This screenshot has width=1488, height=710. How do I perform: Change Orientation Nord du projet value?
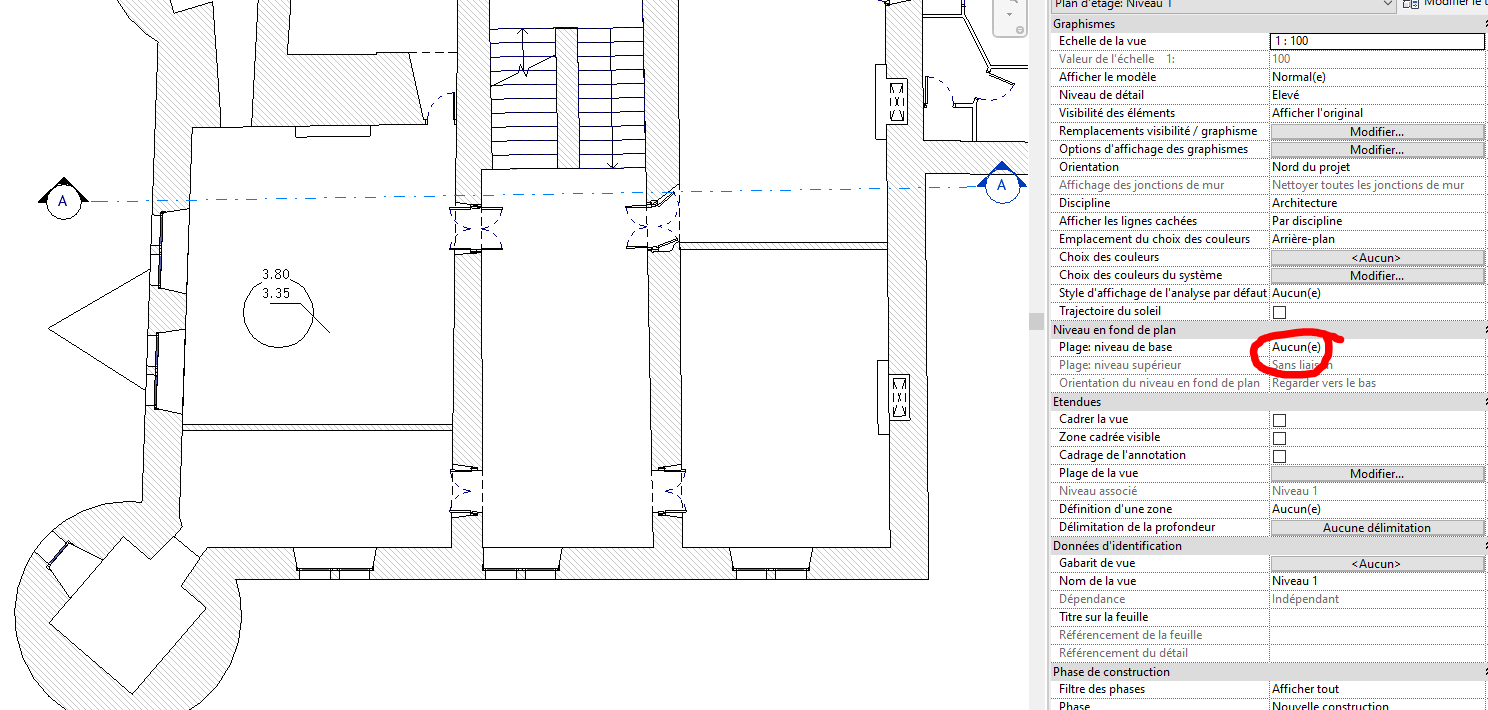tap(1377, 167)
